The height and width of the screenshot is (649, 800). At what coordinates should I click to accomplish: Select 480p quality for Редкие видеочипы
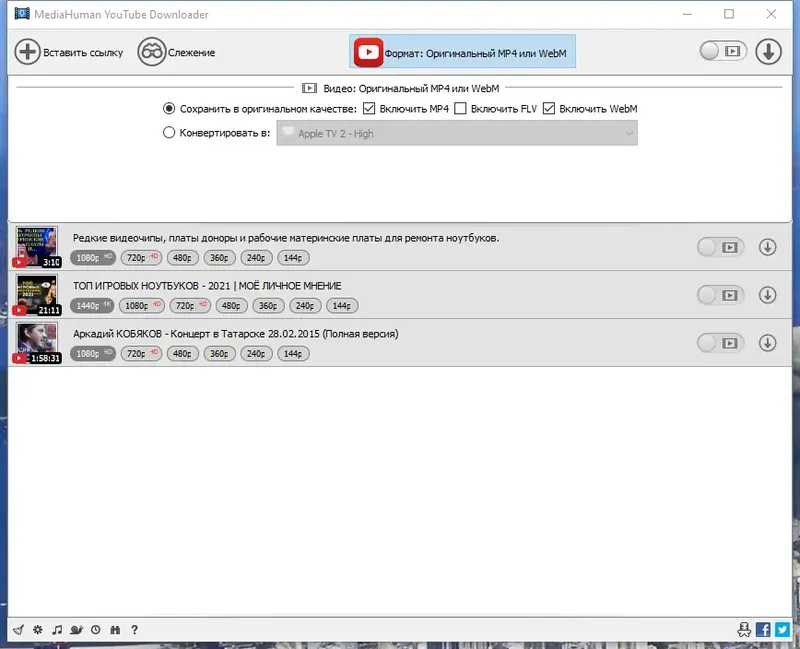(182, 258)
